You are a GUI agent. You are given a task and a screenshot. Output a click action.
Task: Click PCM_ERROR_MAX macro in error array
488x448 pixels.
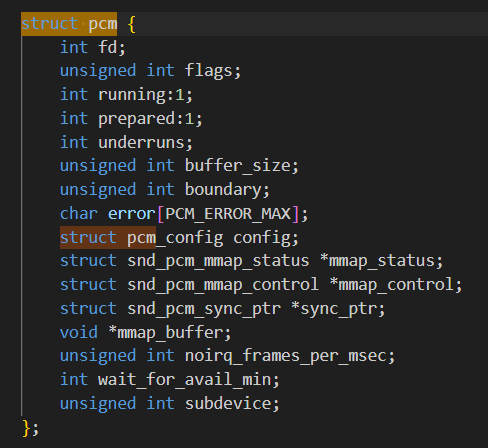coord(228,214)
